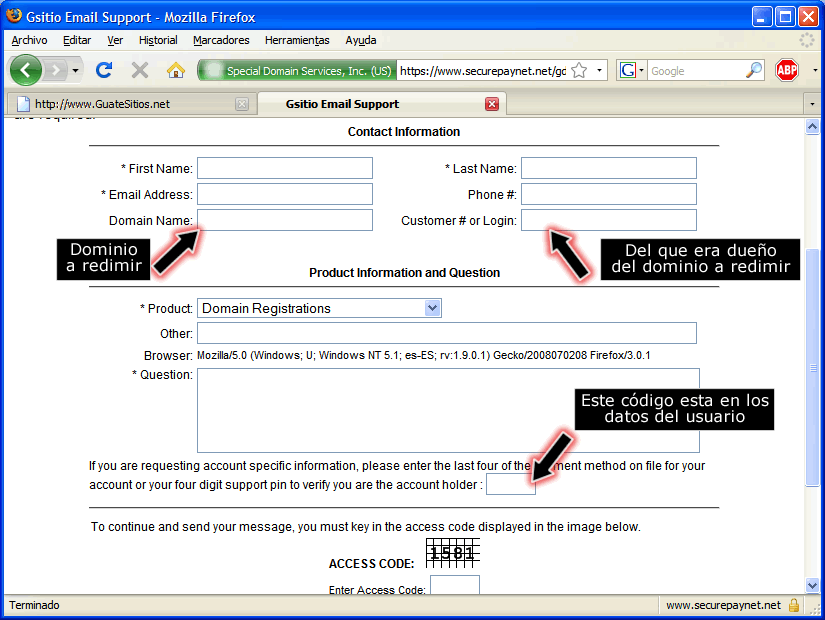The image size is (825, 620).
Task: Bookmark this page with the star icon
Action: pyautogui.click(x=579, y=70)
